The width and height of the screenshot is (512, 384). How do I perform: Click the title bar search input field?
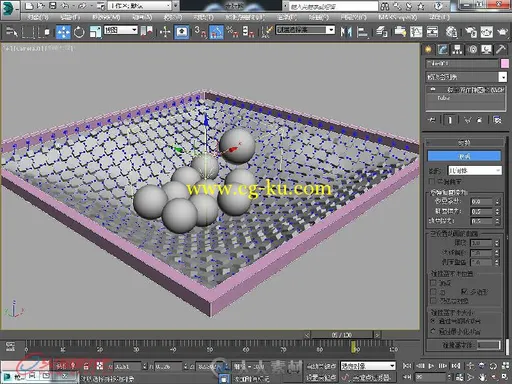(333, 6)
